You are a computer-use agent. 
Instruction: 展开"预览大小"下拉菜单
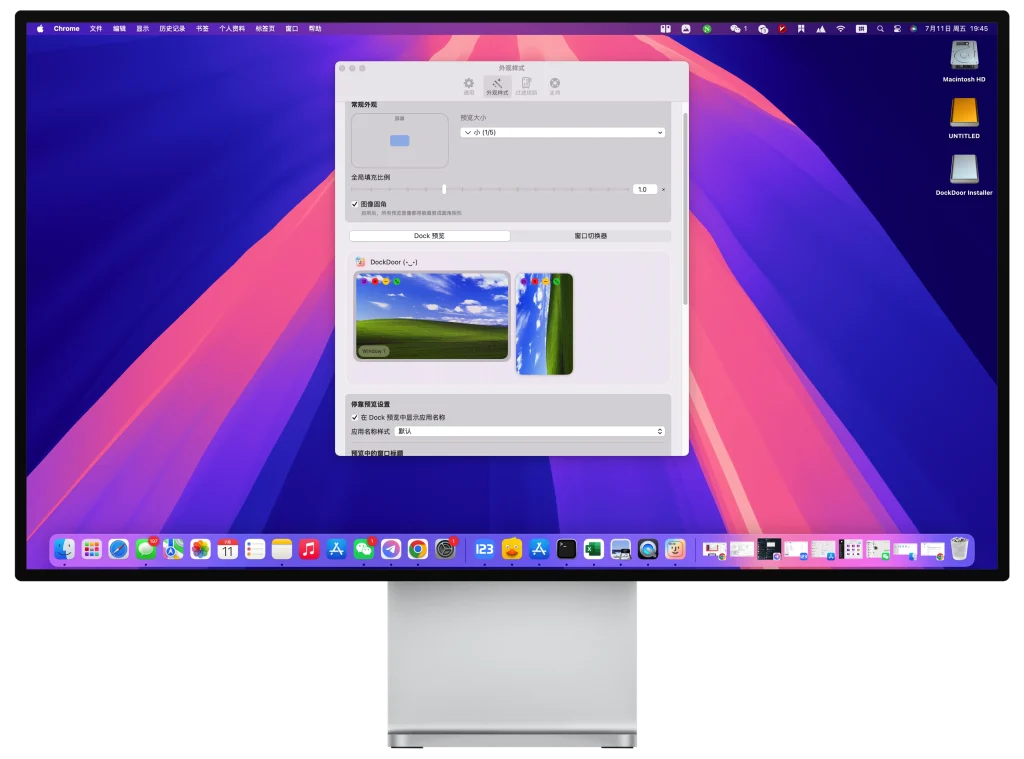563,132
